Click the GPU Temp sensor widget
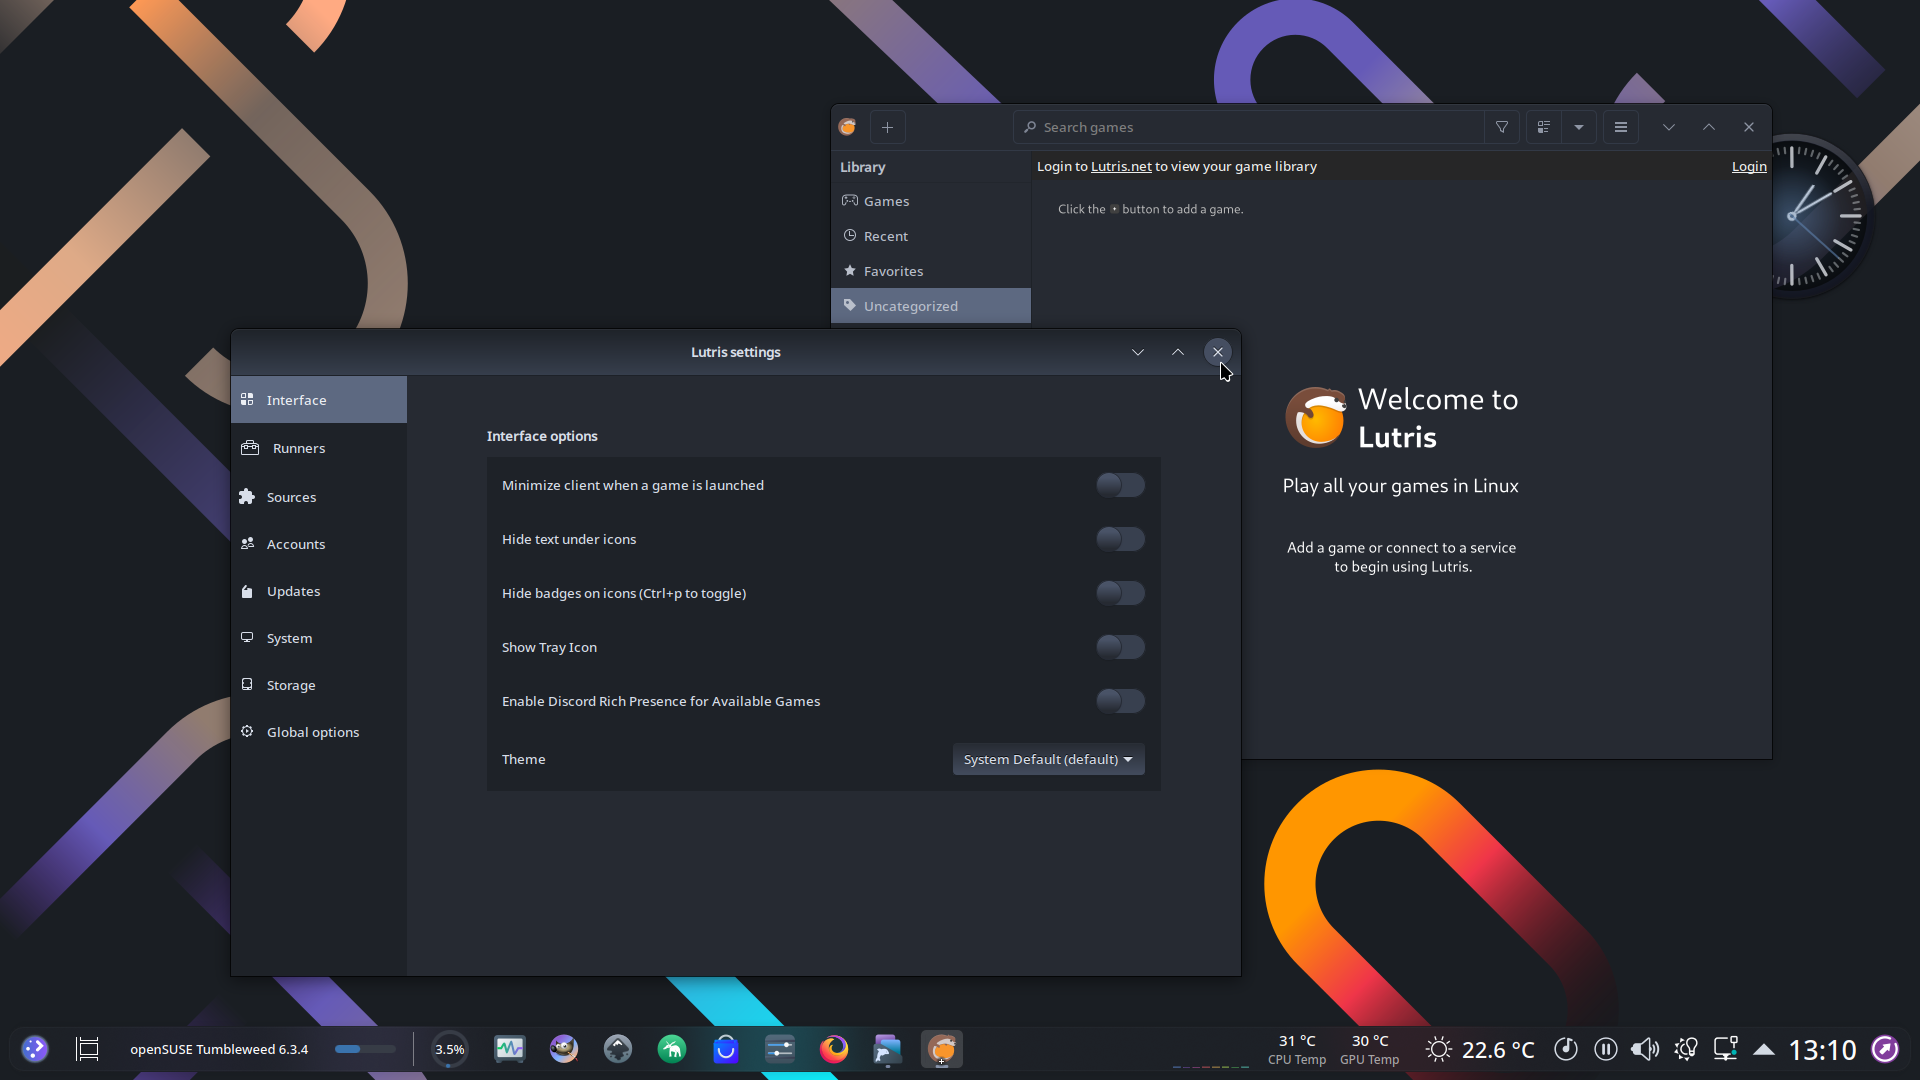1920x1080 pixels. [1369, 1049]
